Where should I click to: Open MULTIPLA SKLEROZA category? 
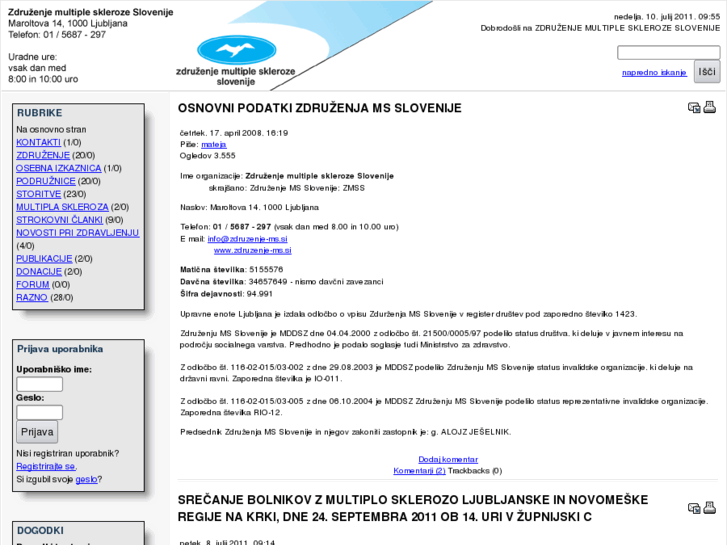click(x=62, y=207)
